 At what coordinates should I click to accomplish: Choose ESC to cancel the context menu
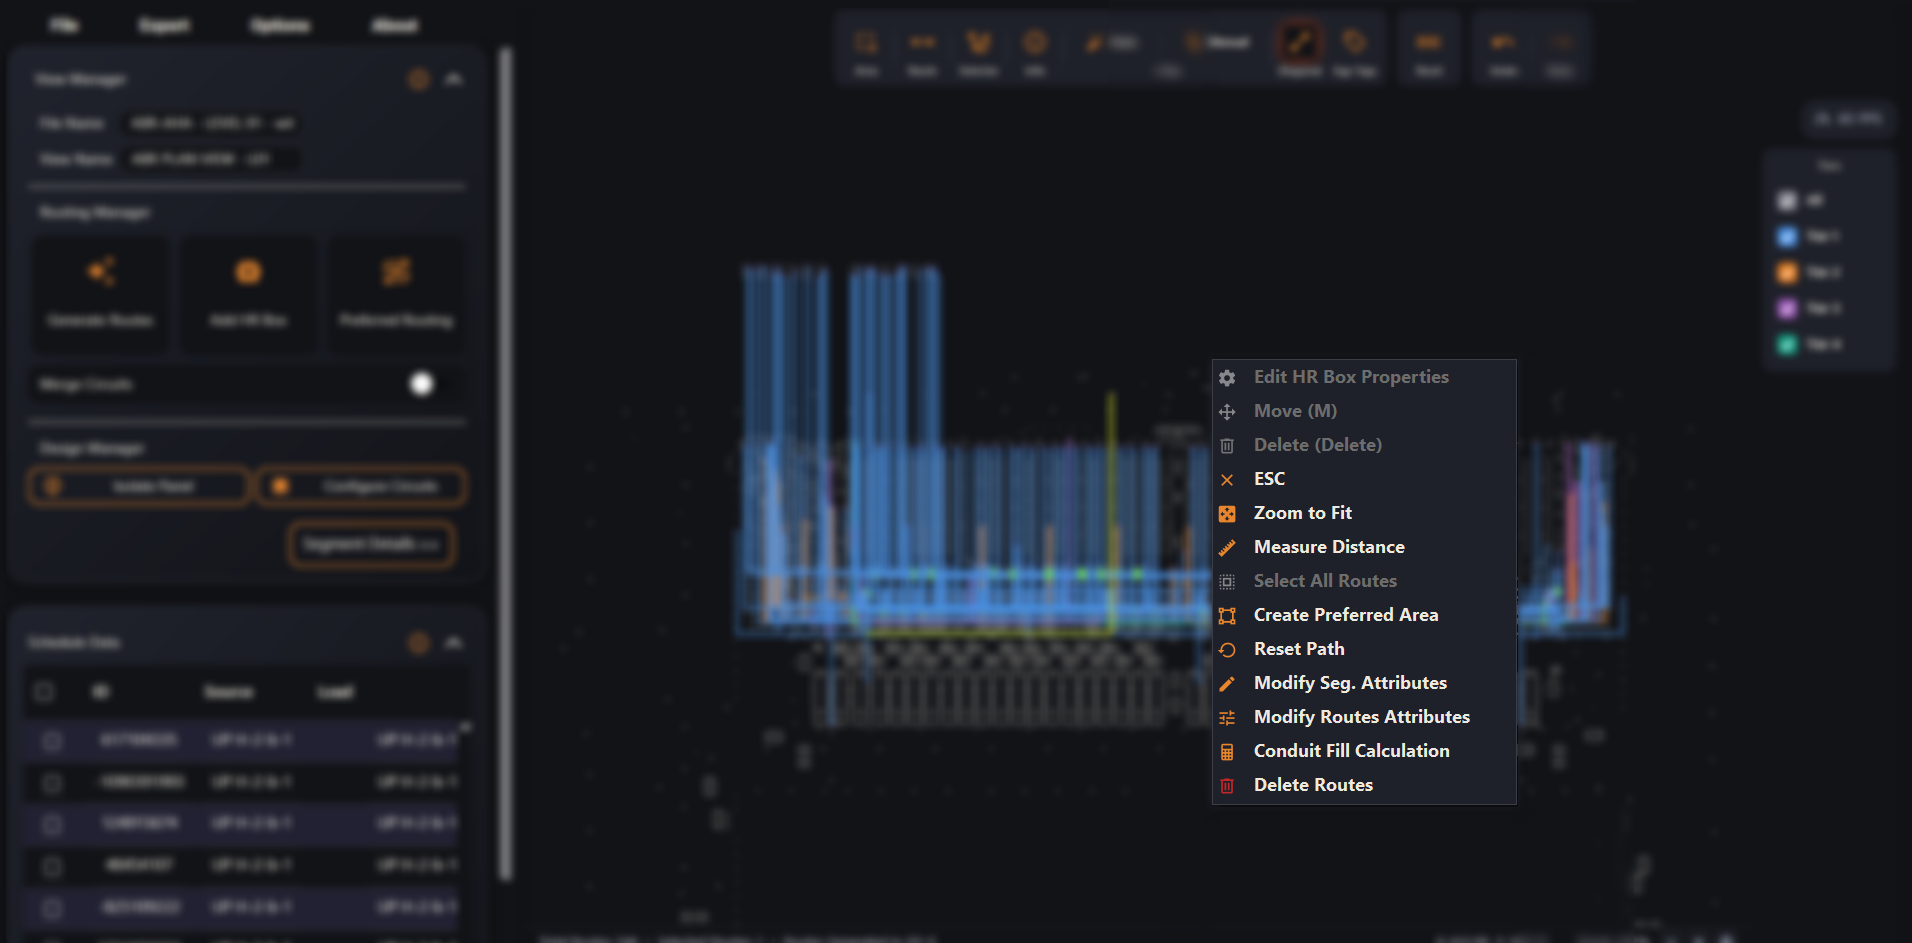1364,479
